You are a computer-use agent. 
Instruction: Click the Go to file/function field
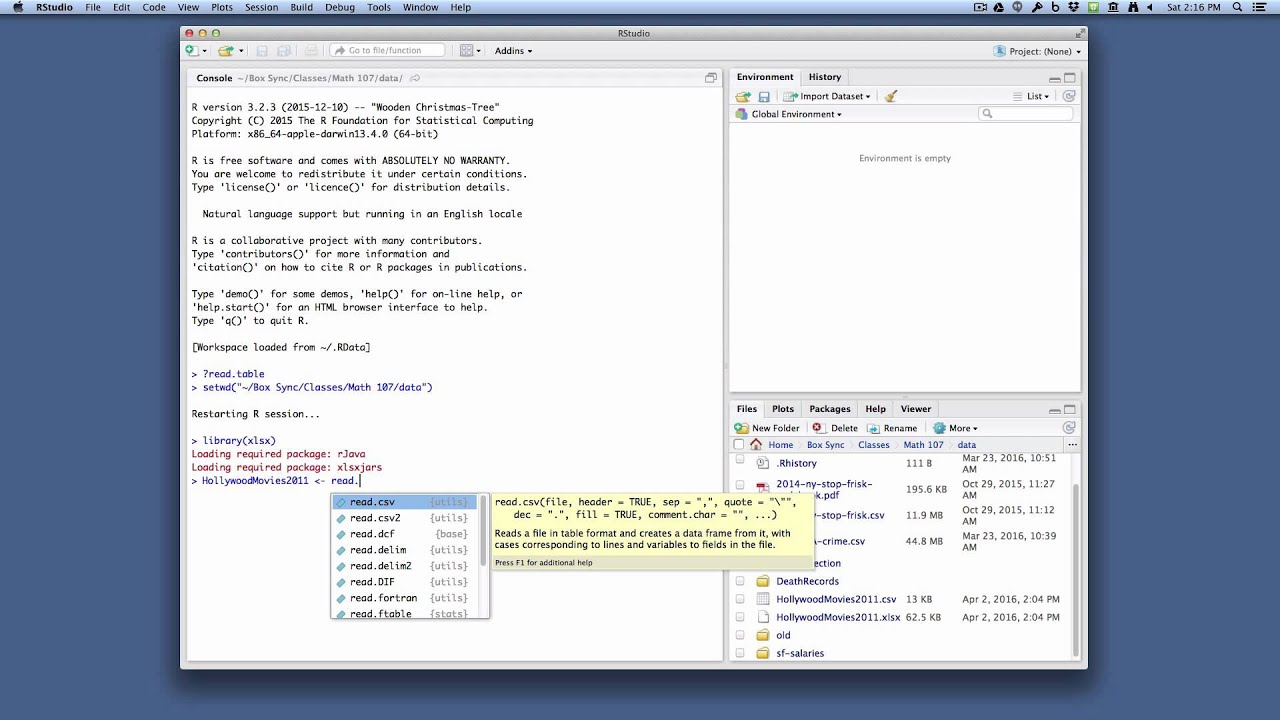[389, 50]
